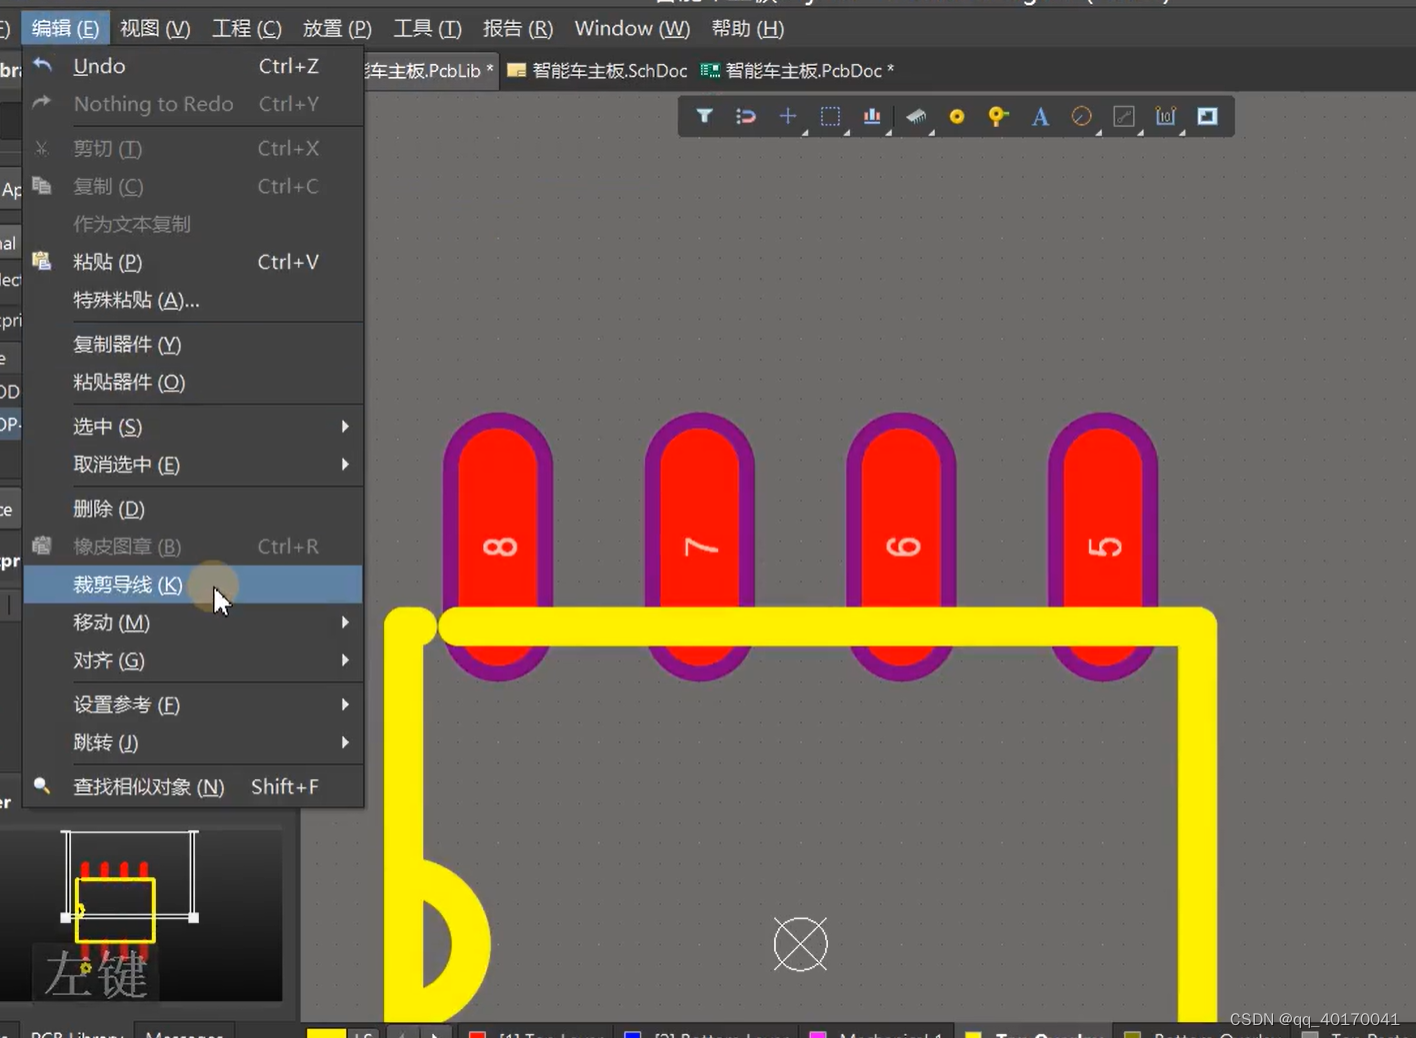Image resolution: width=1416 pixels, height=1038 pixels.
Task: Choose 删除 (D) menu entry
Action: click(193, 508)
